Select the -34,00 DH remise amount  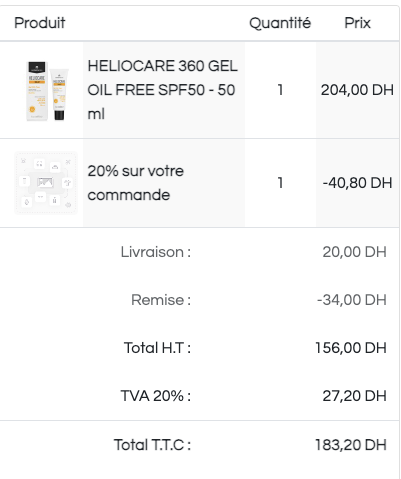click(352, 300)
